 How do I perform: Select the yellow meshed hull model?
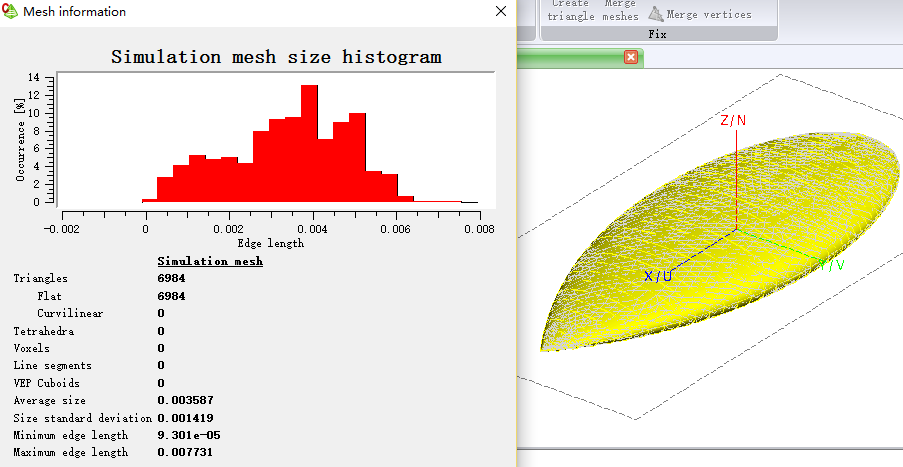(720, 242)
